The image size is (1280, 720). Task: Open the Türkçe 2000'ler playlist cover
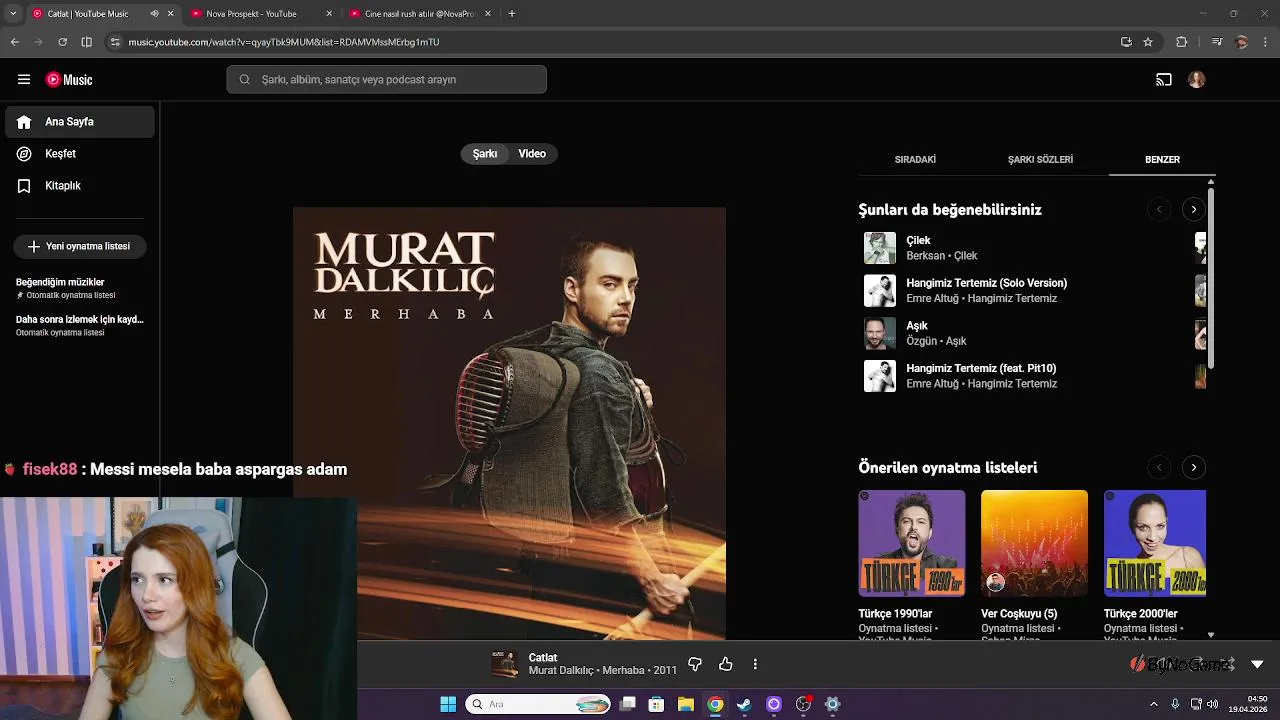[1155, 543]
